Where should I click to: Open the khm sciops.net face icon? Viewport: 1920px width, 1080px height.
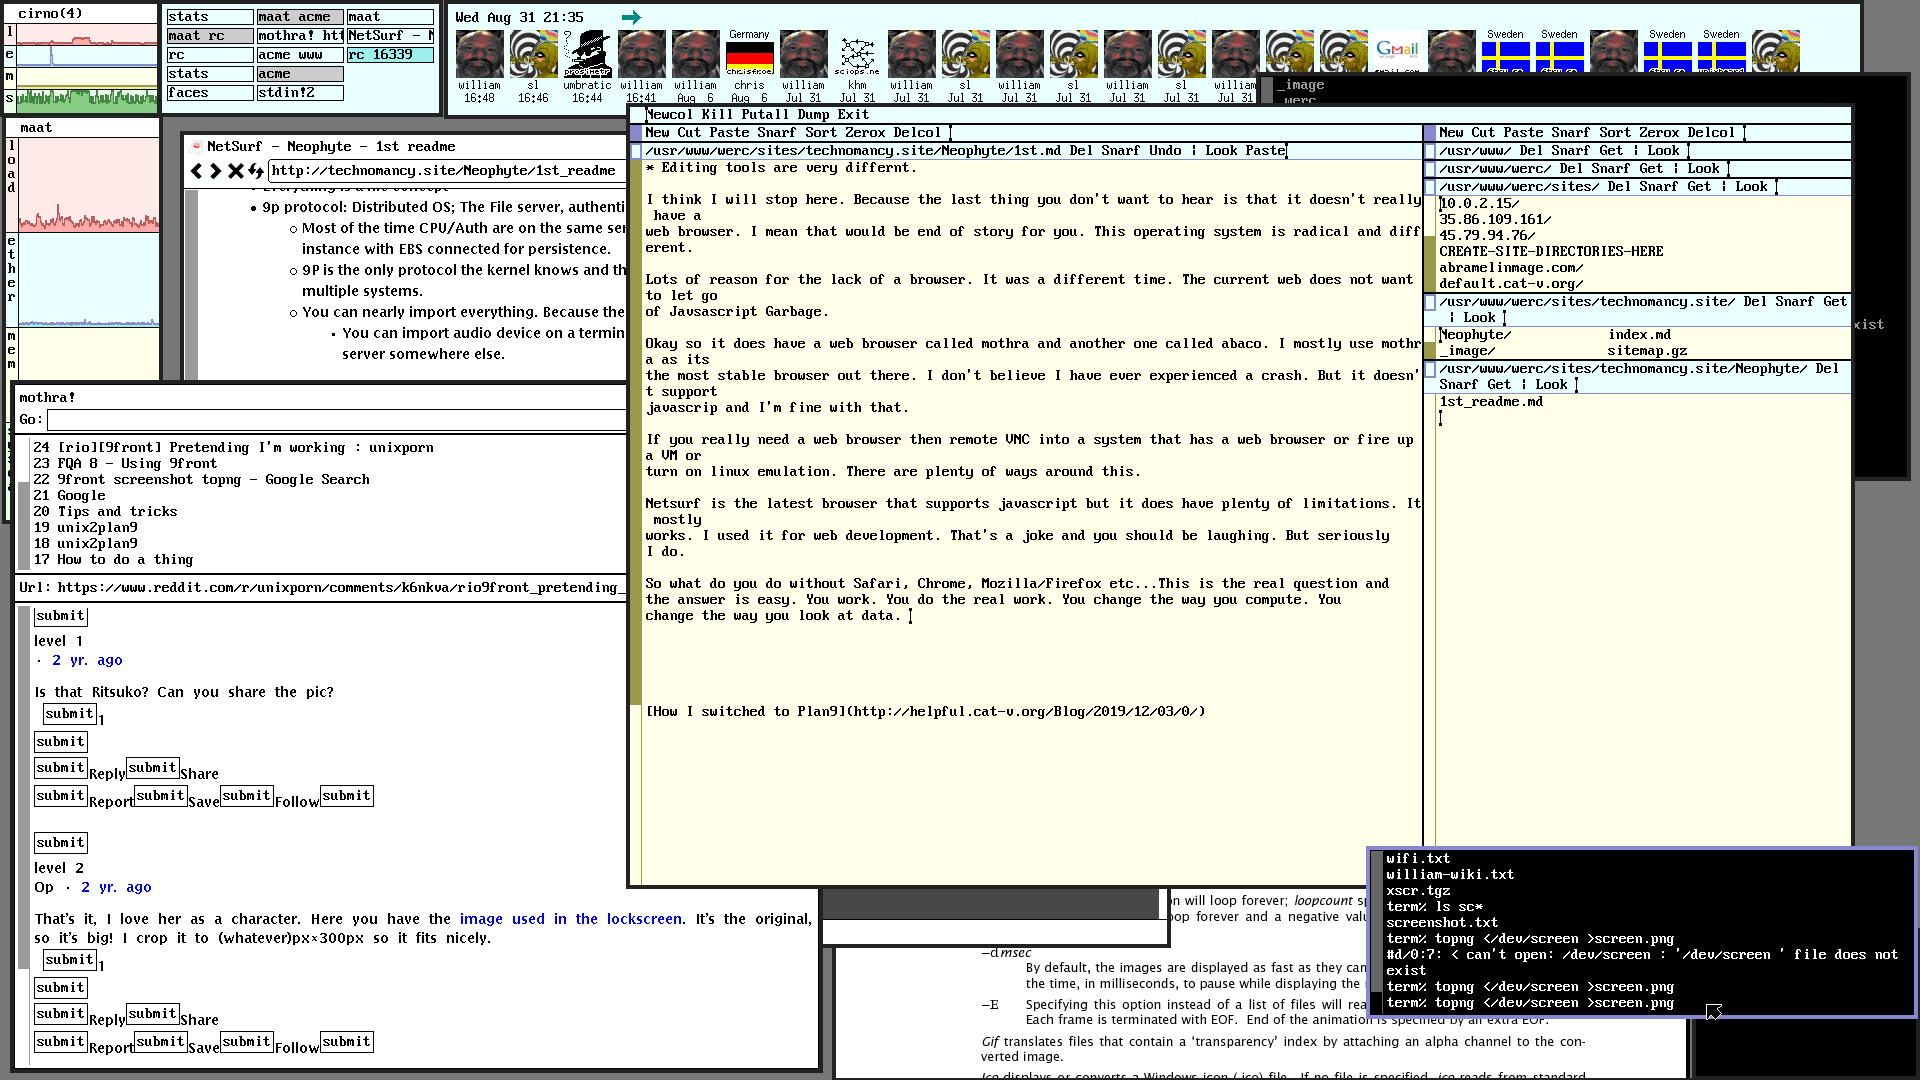[x=858, y=54]
